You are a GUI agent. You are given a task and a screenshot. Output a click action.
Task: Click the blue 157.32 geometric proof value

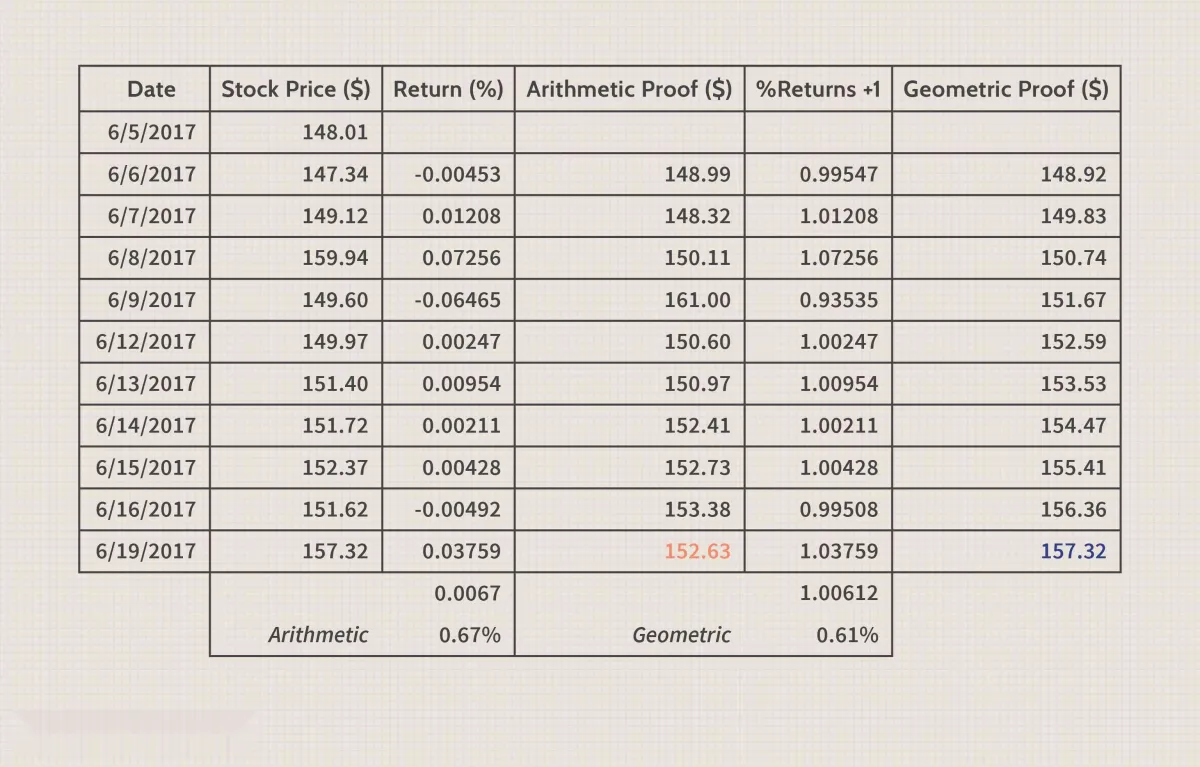point(1073,551)
